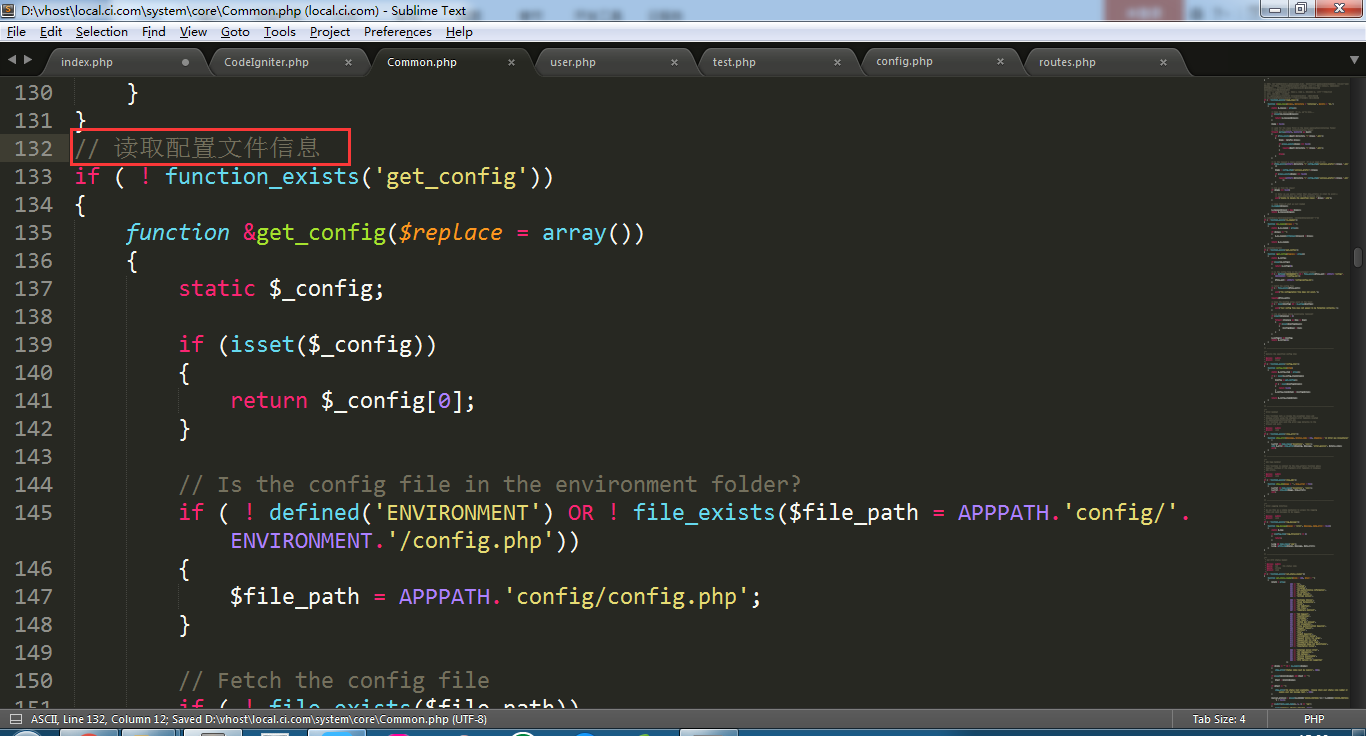Switch to the index.php tab

pyautogui.click(x=87, y=62)
